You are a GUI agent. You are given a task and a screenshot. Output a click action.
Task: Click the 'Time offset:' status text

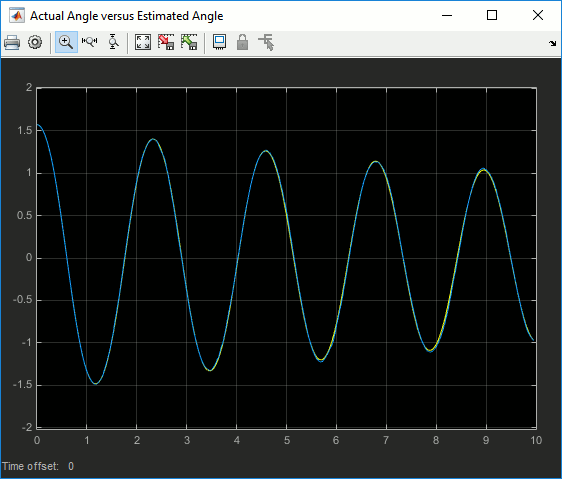click(30, 466)
